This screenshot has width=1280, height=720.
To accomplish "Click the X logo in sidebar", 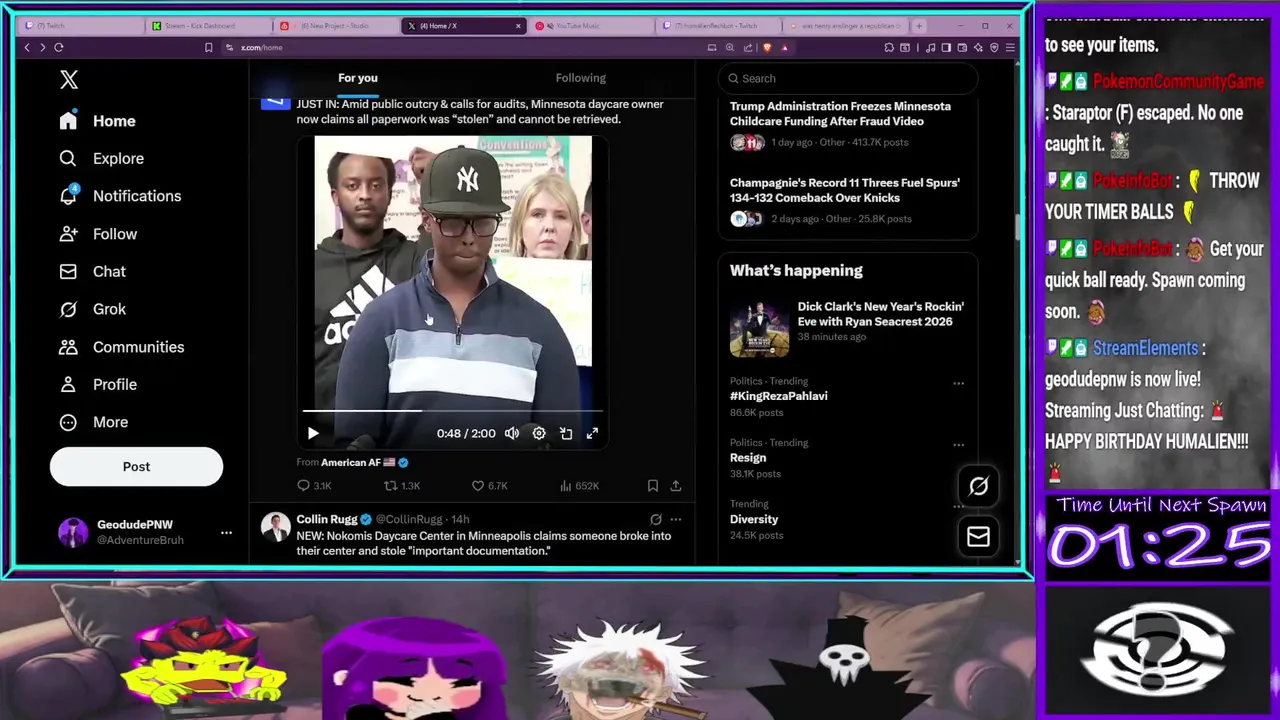I will click(68, 80).
